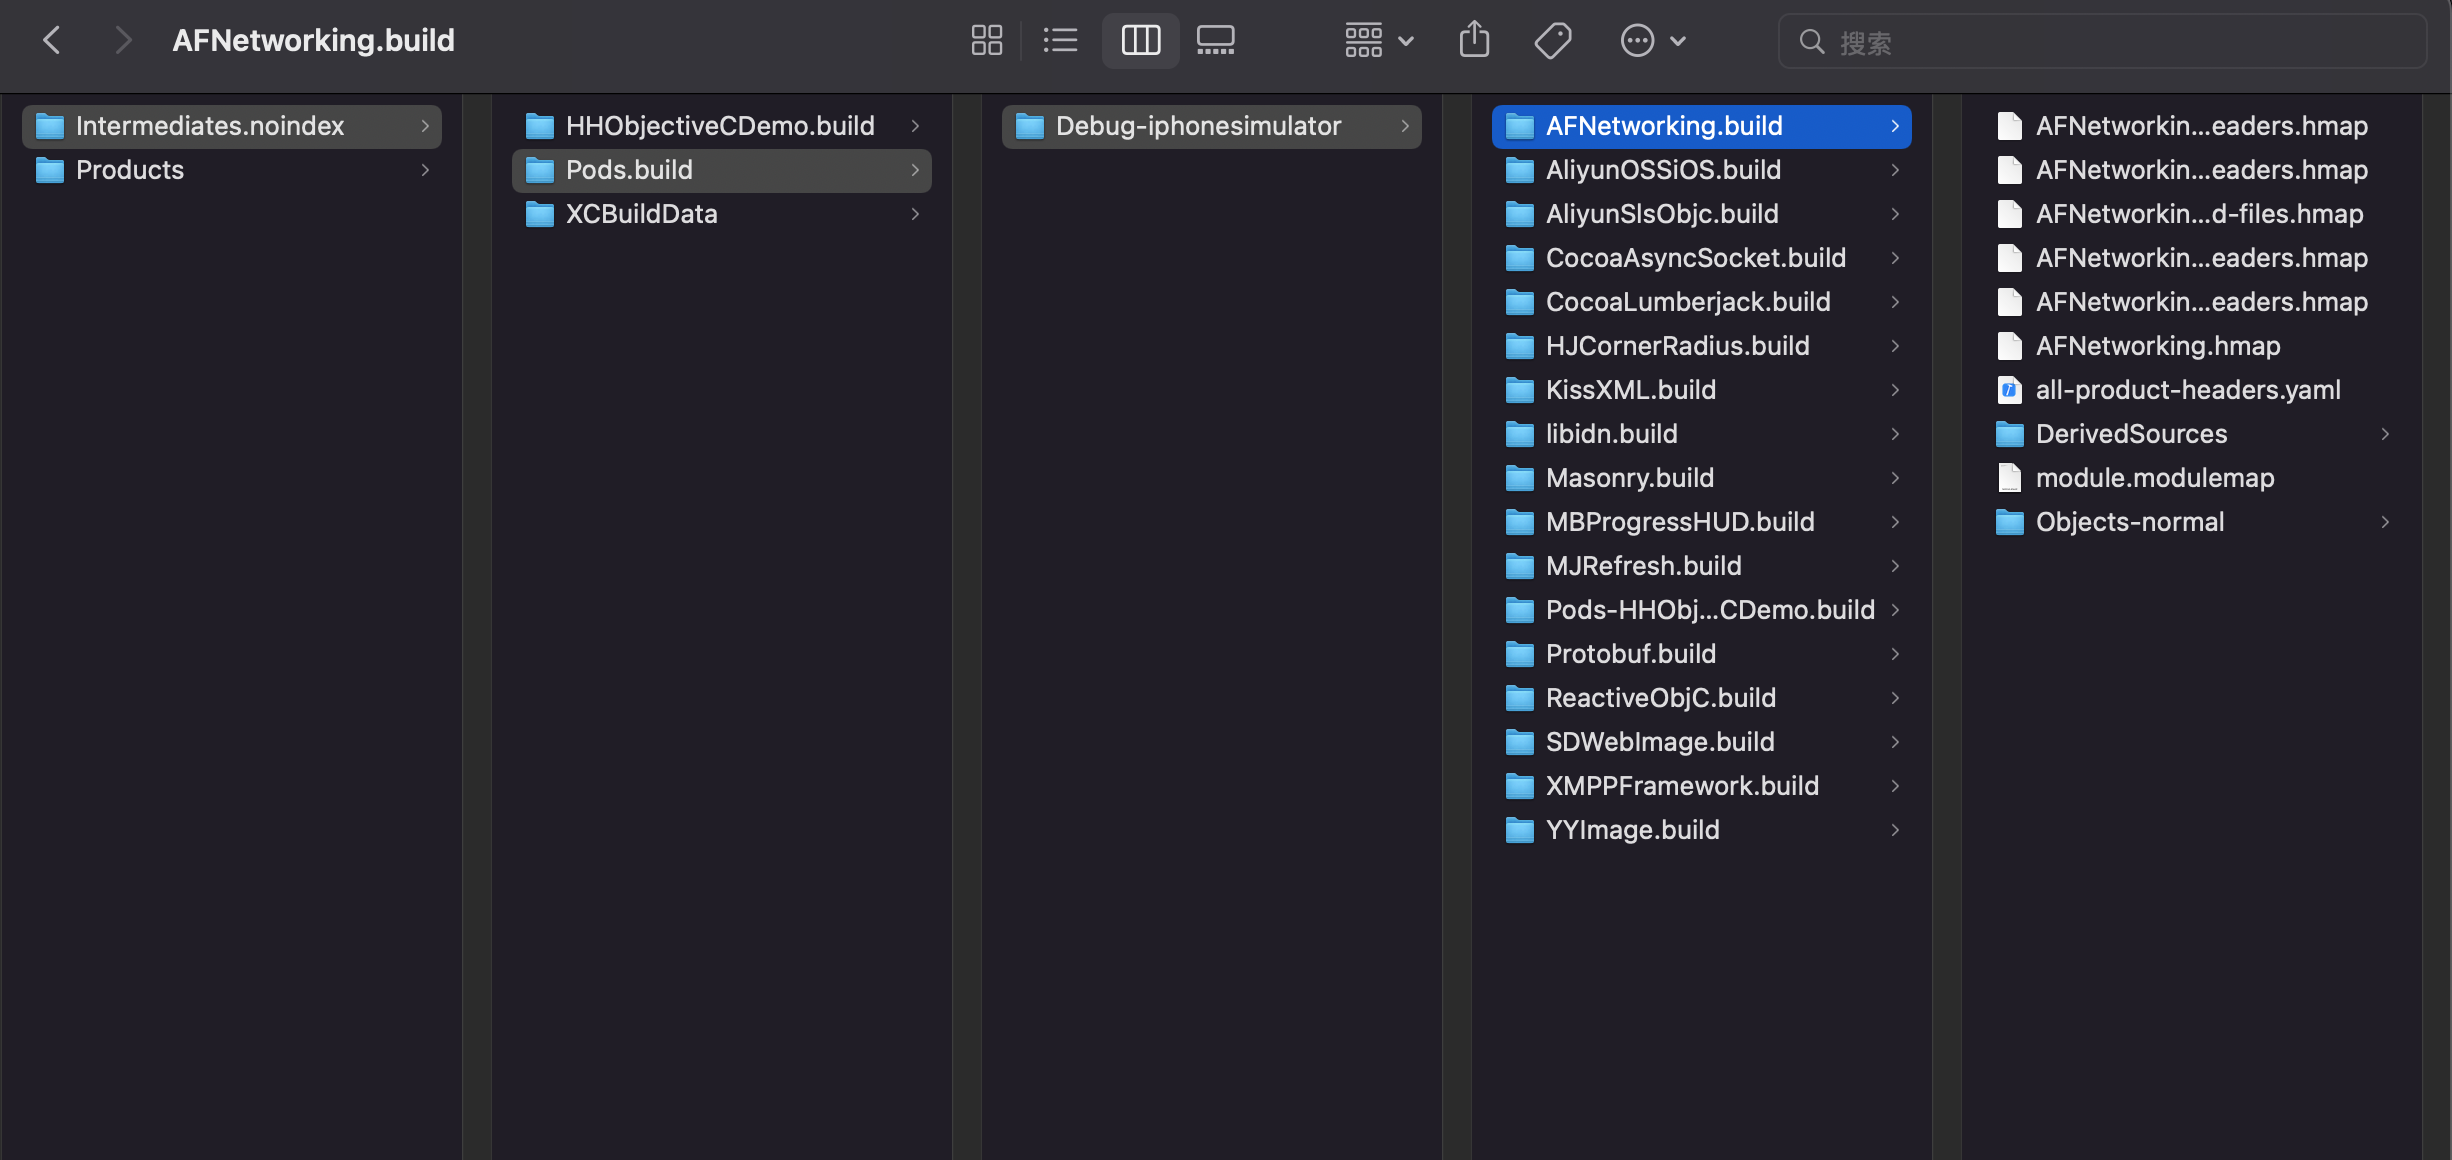The image size is (2452, 1160).
Task: Click the YYImage.build folder icon
Action: (x=1520, y=830)
